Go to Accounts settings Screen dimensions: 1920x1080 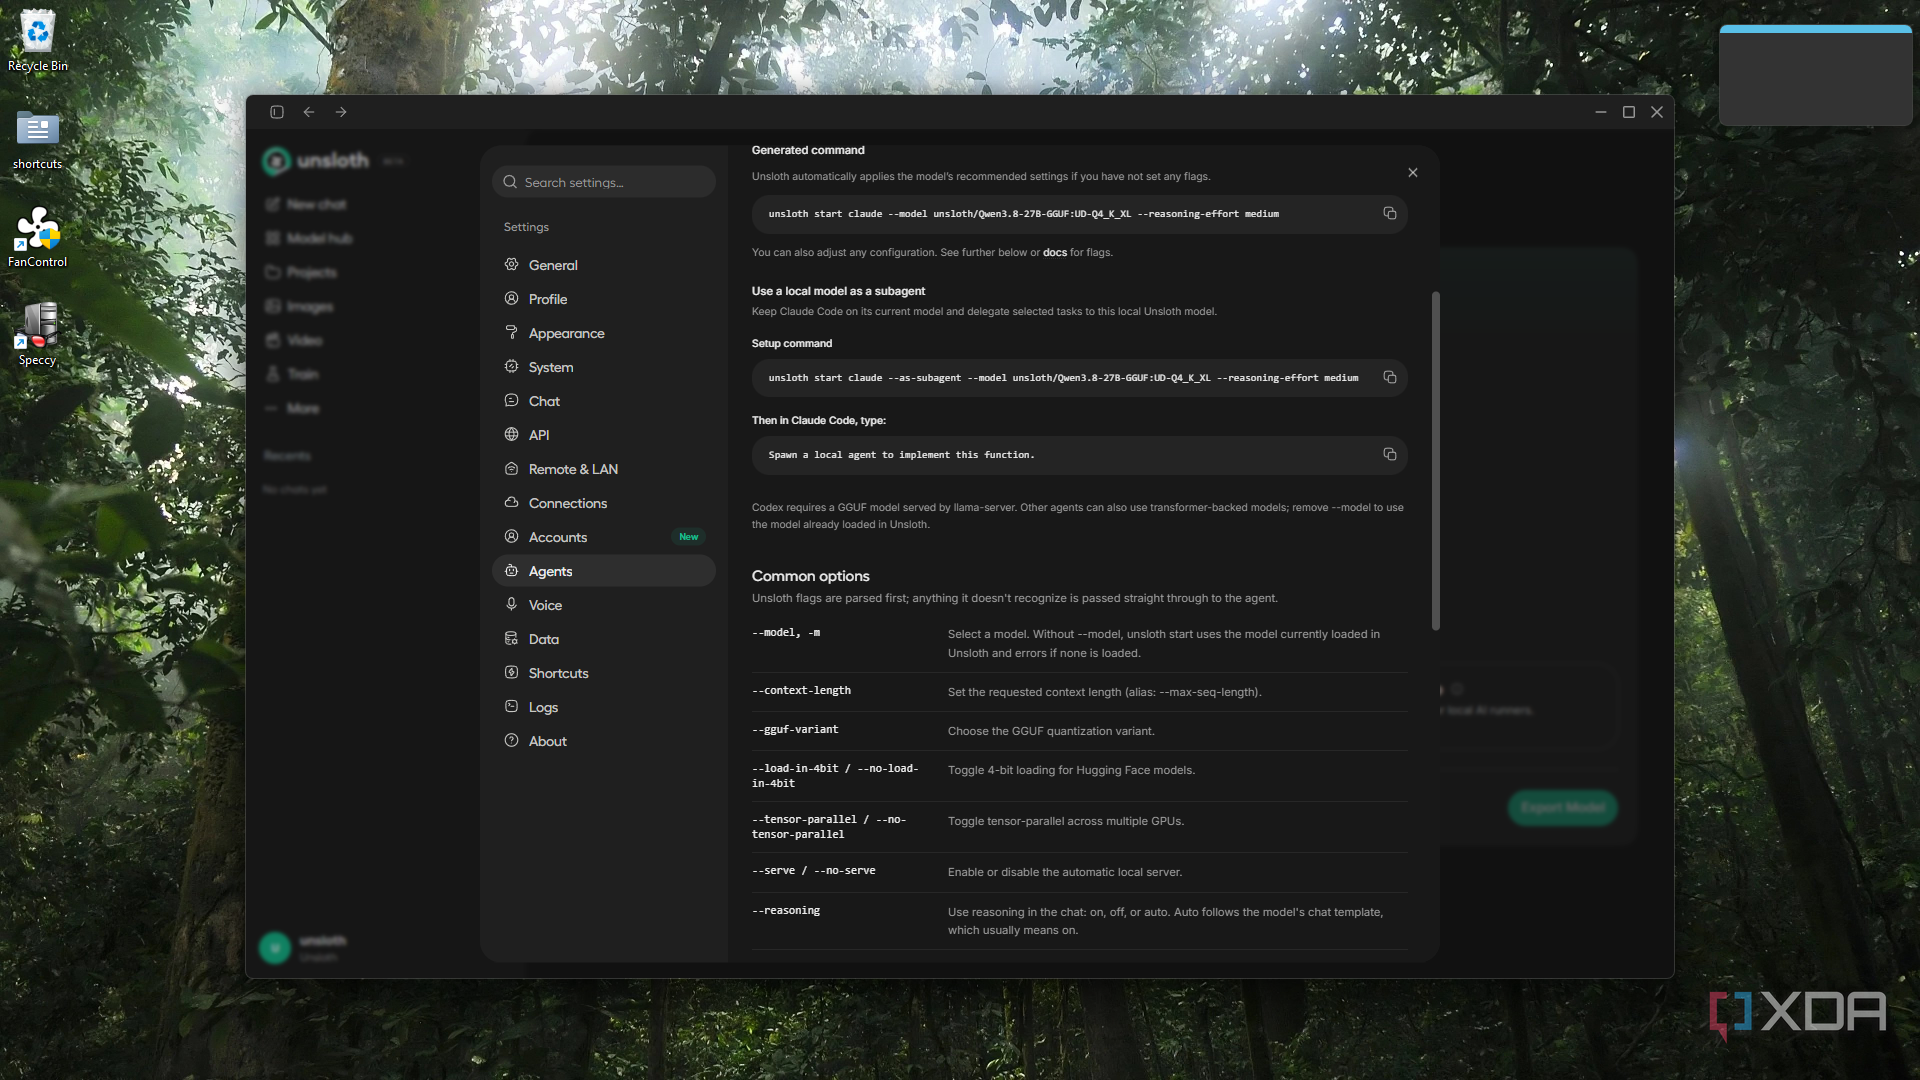(x=604, y=537)
